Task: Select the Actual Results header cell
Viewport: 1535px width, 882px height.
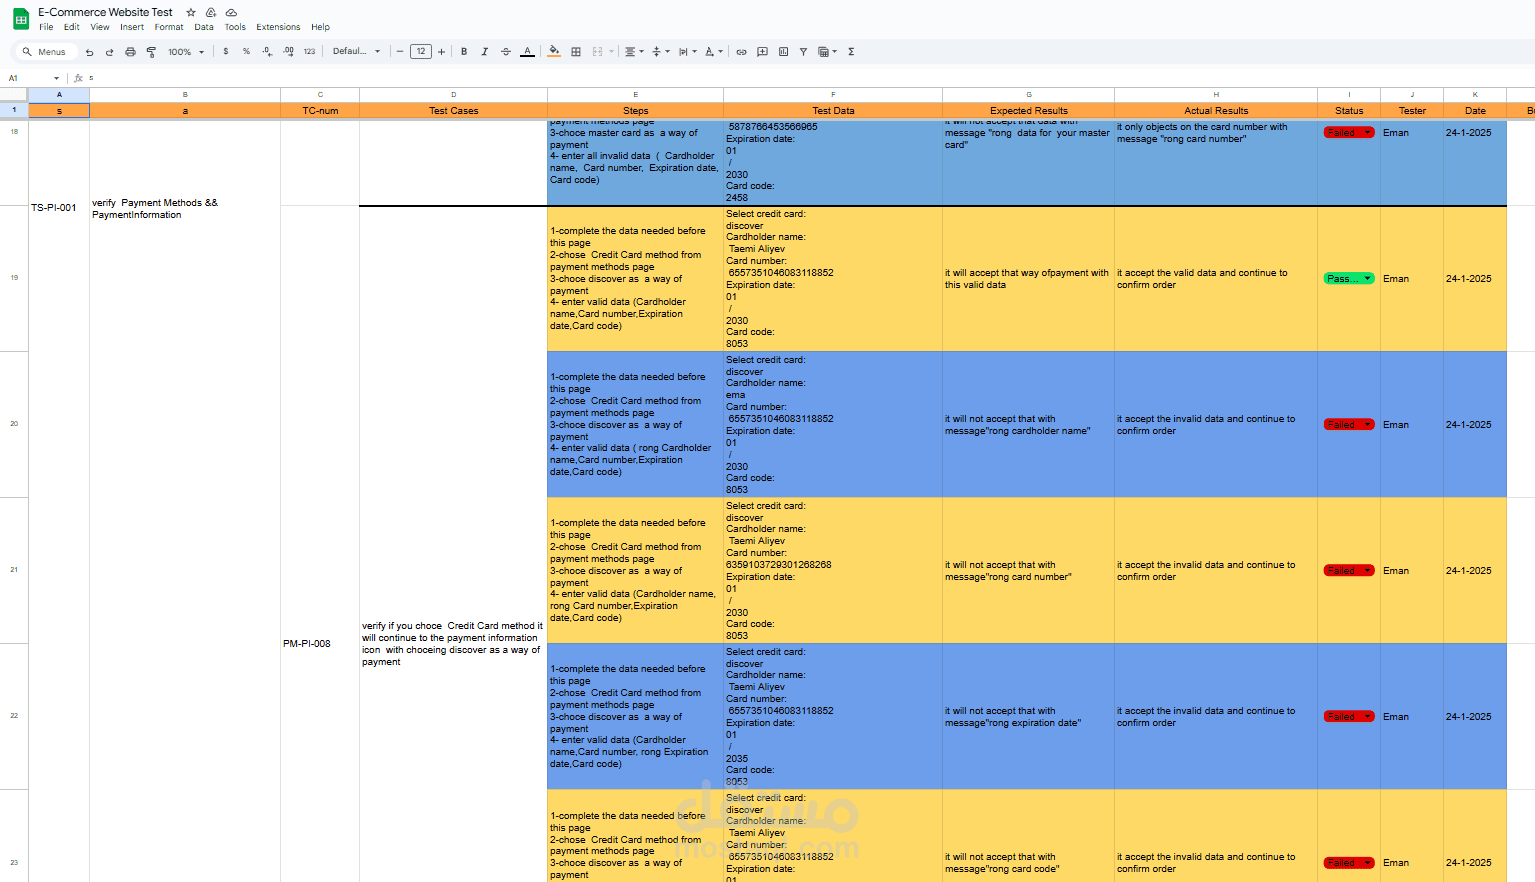Action: 1216,111
